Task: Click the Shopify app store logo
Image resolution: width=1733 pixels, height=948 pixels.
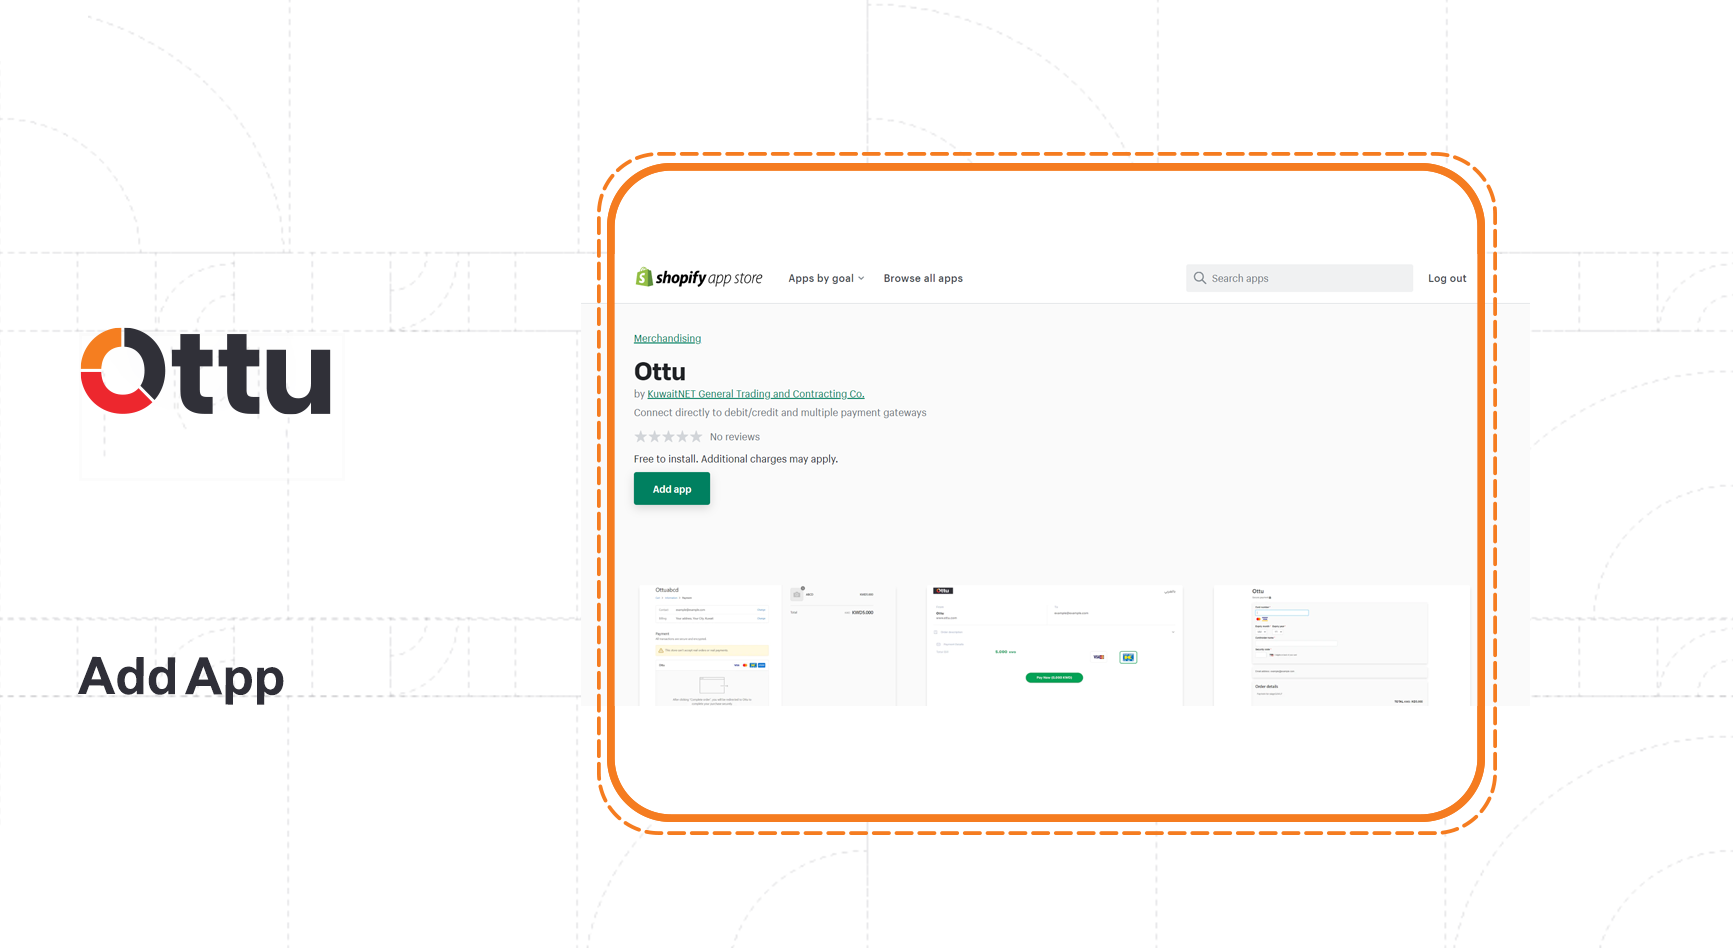Action: pos(699,278)
